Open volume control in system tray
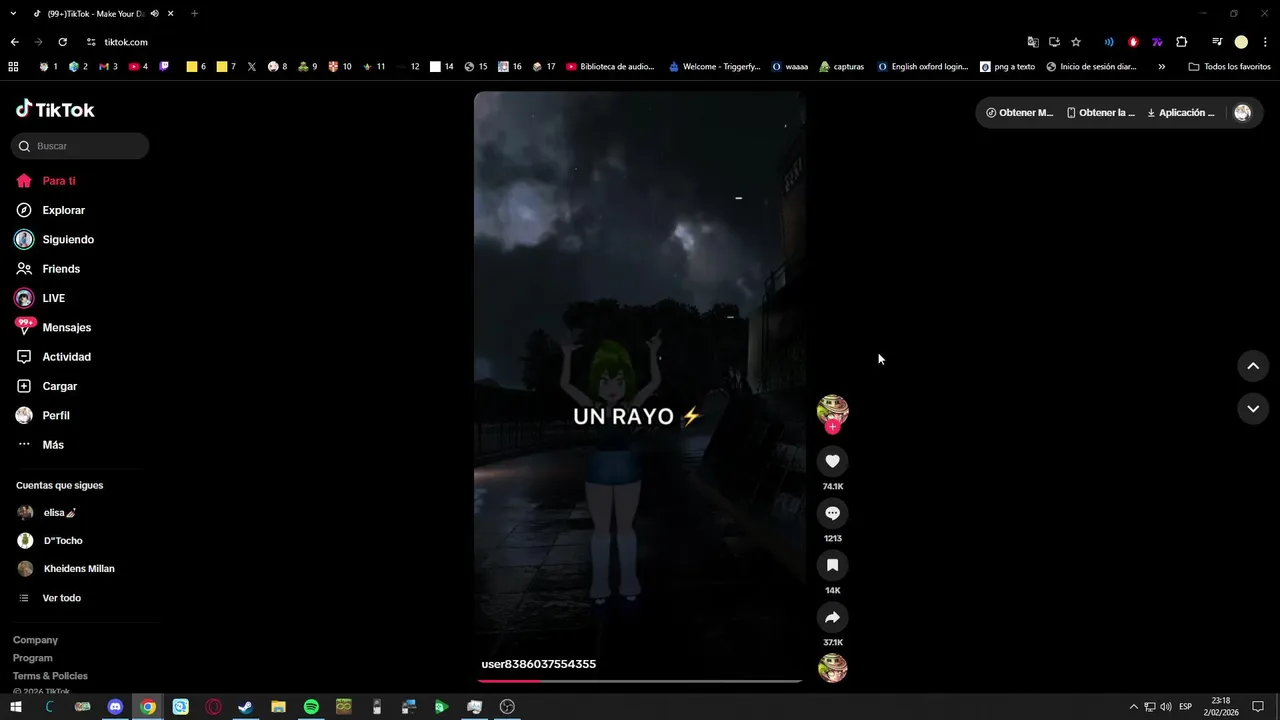 pyautogui.click(x=1165, y=707)
